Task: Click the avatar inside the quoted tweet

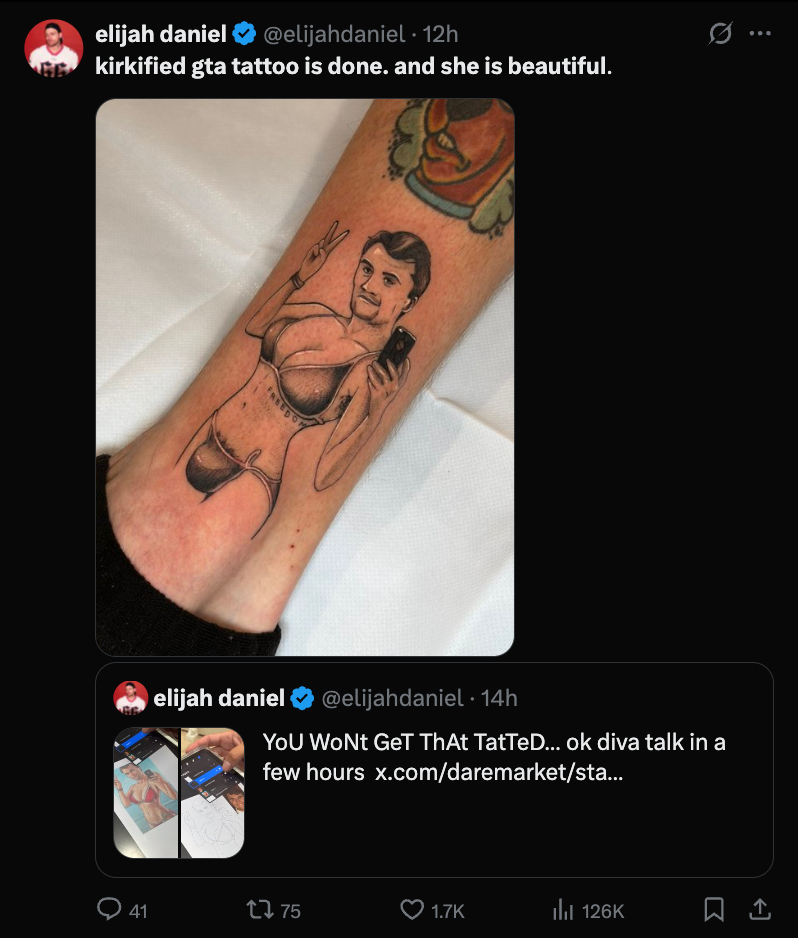Action: (131, 697)
